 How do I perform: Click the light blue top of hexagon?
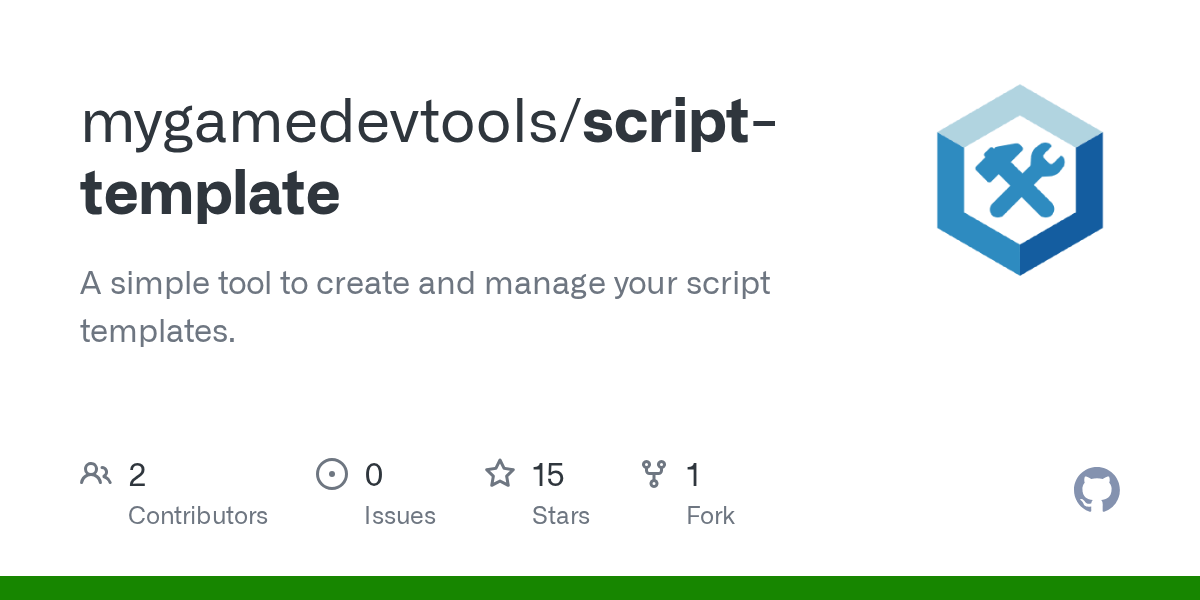point(1020,118)
